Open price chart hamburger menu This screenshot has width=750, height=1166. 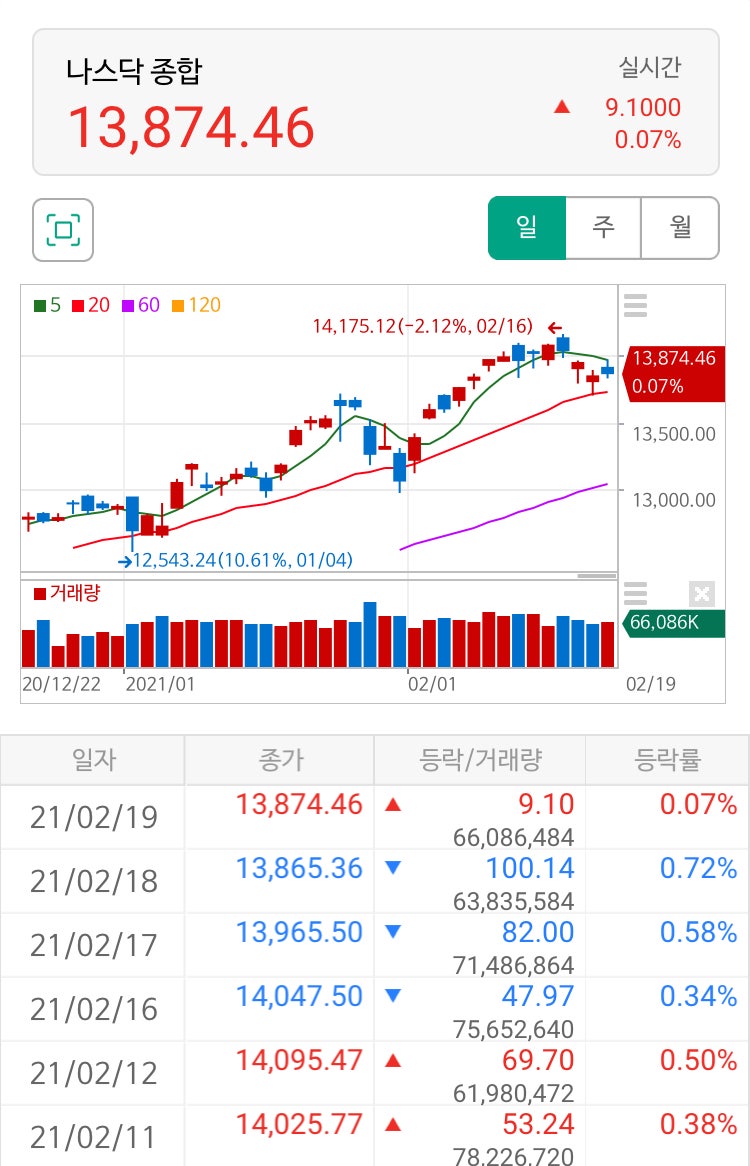636,306
